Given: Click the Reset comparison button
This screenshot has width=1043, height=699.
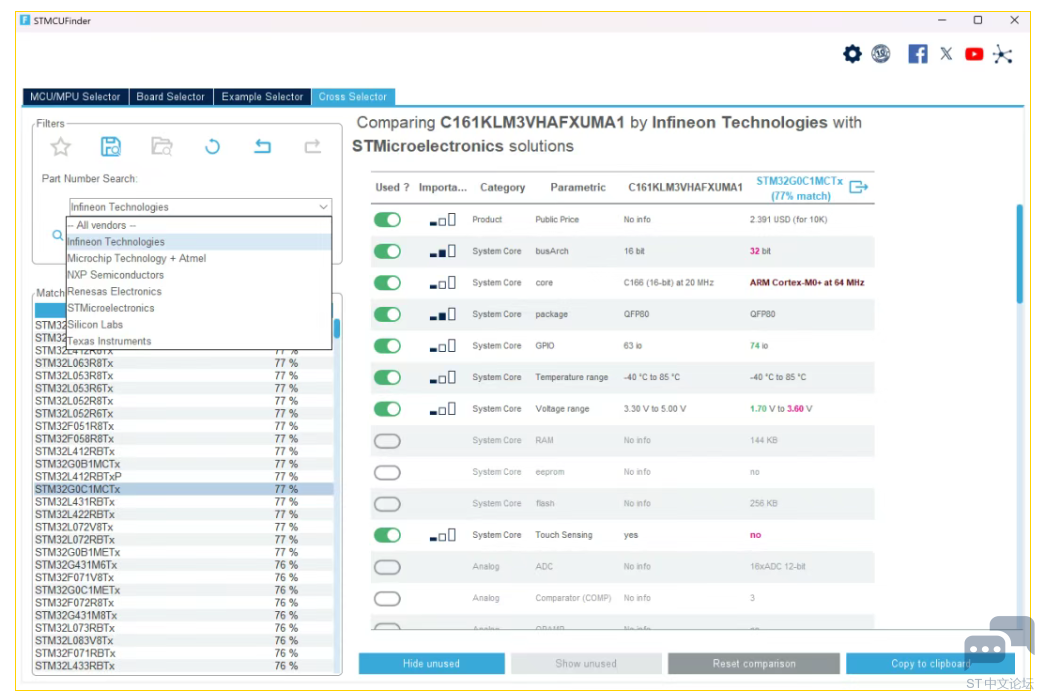Looking at the screenshot, I should pos(754,663).
